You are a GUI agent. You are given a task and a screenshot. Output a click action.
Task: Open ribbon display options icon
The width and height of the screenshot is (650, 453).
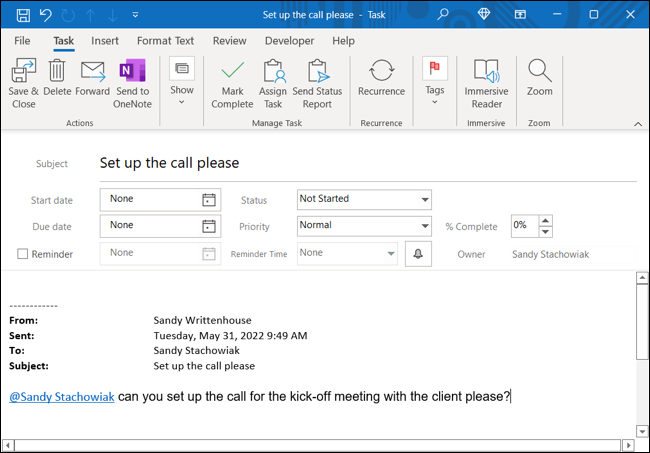[520, 15]
